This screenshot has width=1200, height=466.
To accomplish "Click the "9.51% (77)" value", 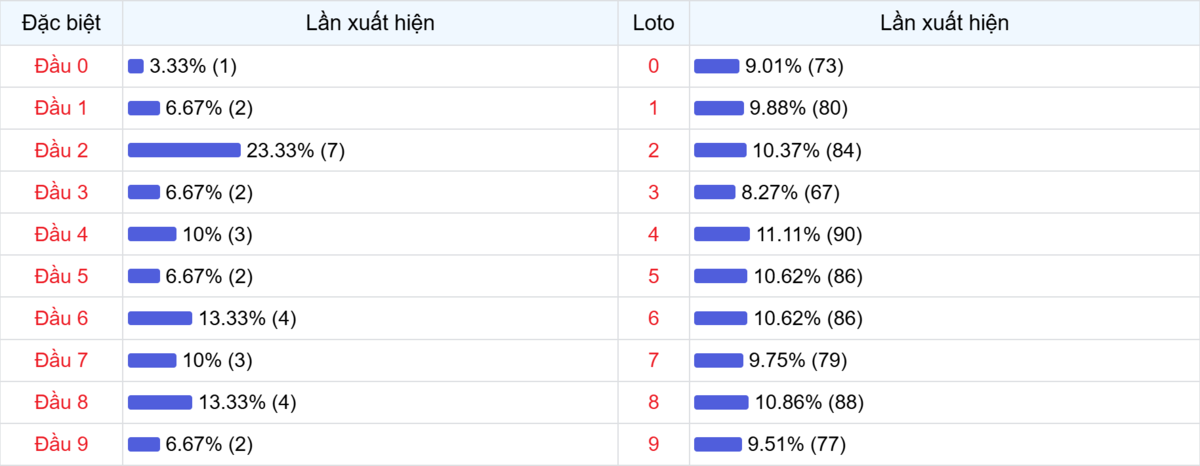I will tap(796, 444).
